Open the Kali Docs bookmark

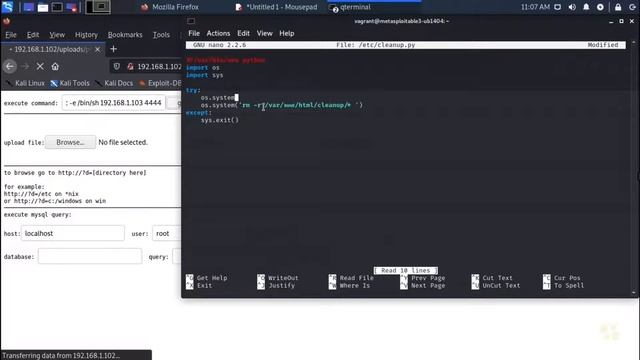(114, 83)
